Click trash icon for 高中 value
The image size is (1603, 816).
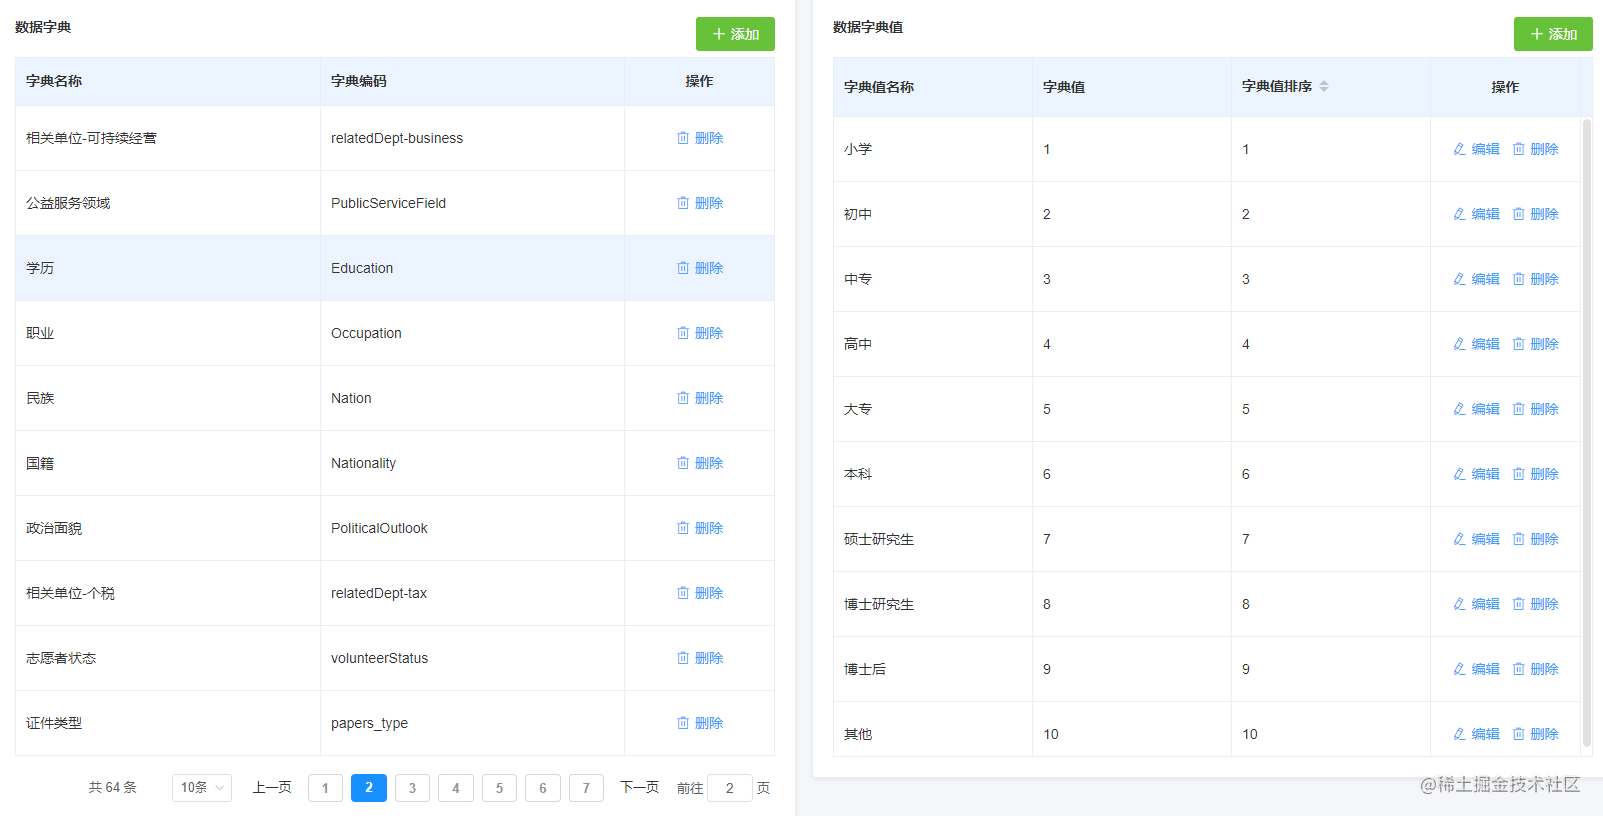tap(1518, 344)
